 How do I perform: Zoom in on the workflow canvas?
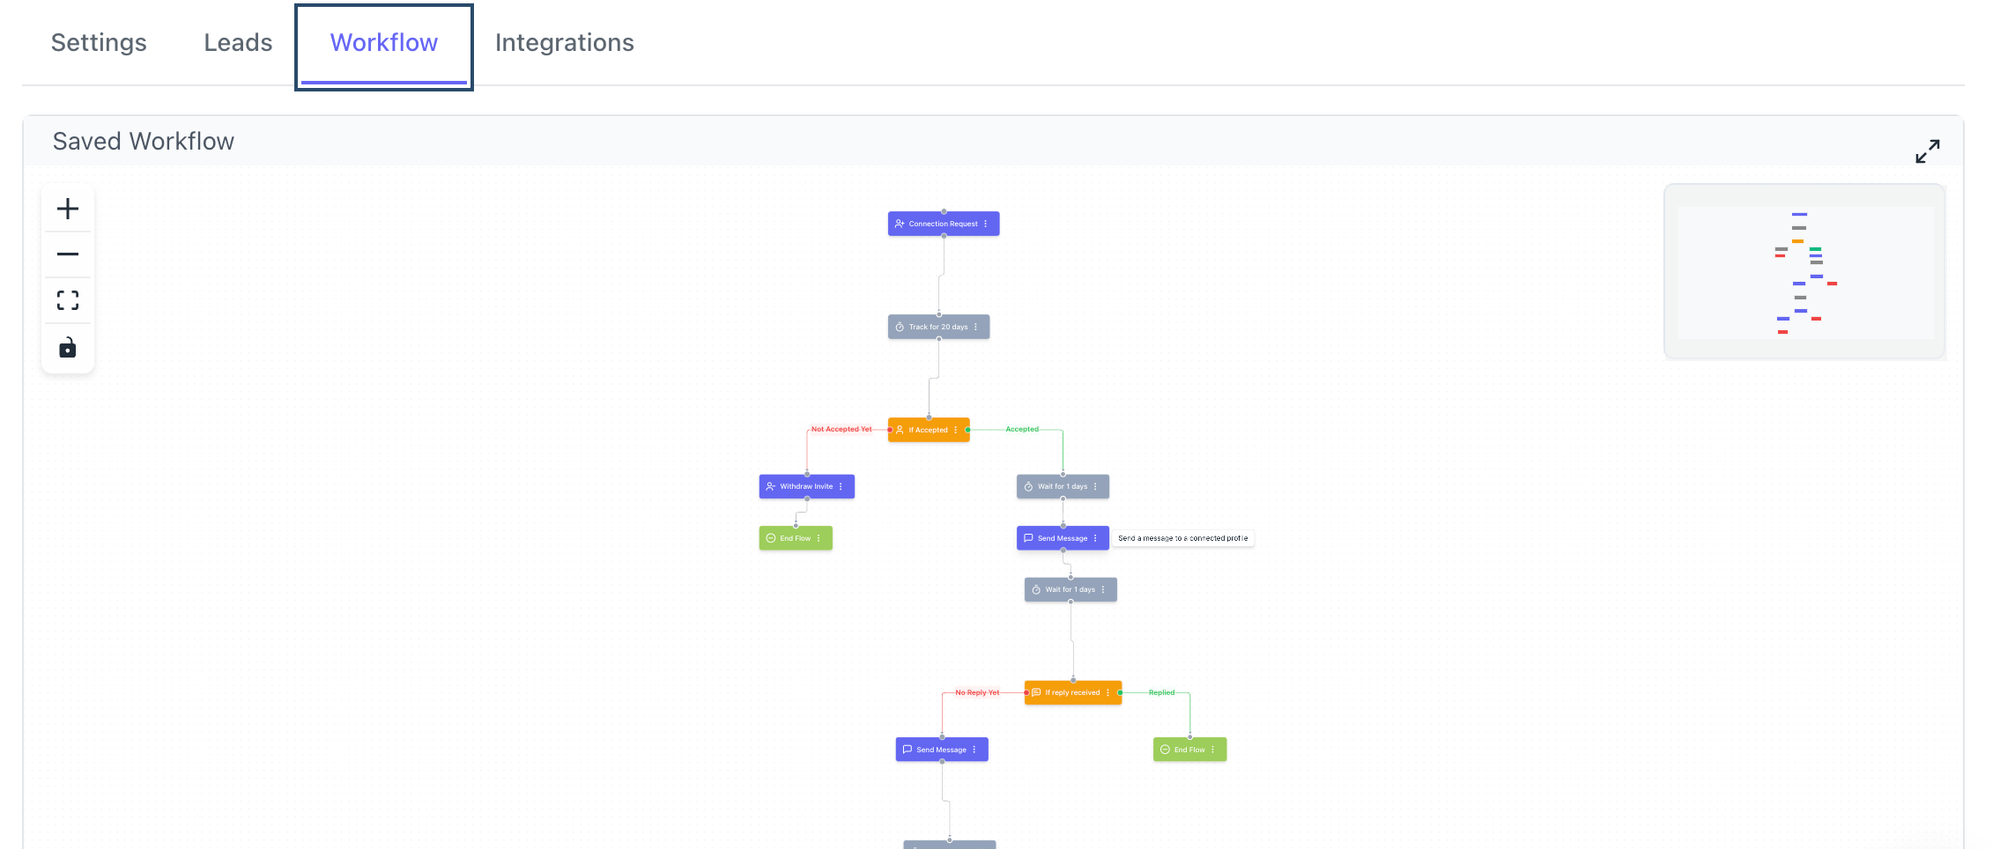coord(67,209)
